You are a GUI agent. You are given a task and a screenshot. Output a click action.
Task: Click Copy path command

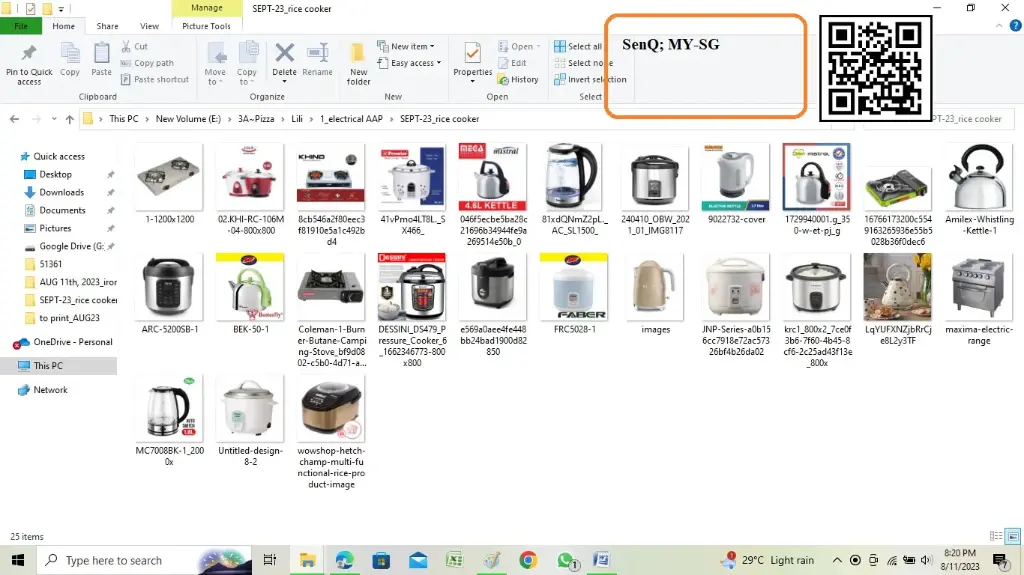pos(147,63)
